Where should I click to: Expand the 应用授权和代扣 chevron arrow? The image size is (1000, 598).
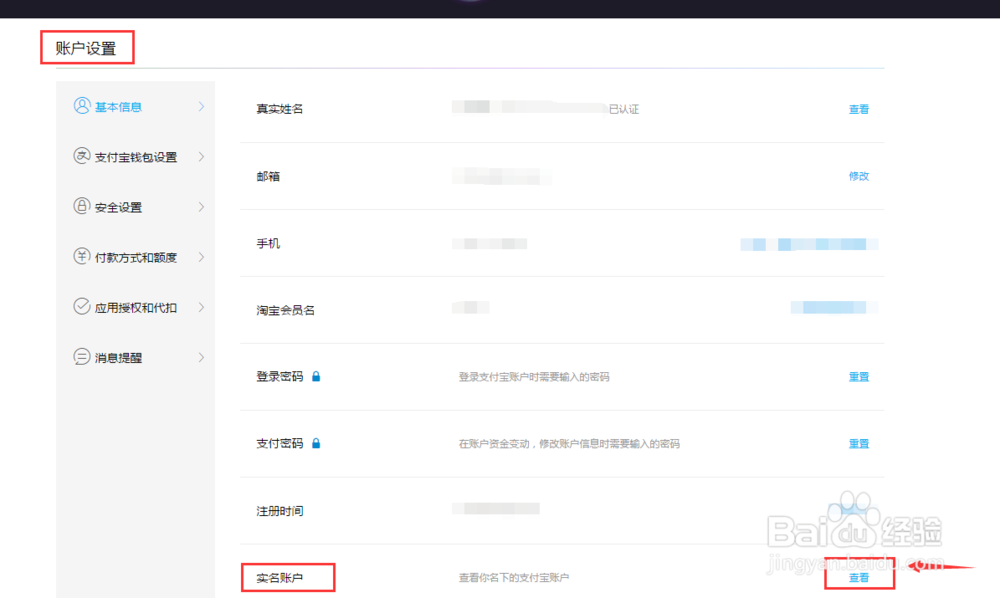(202, 307)
